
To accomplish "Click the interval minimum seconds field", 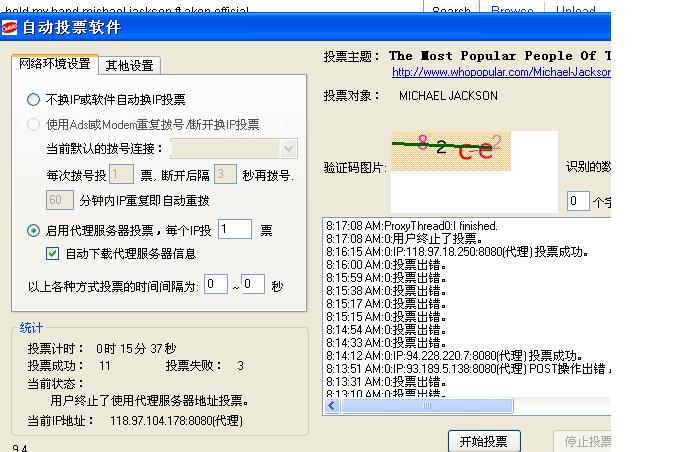I will (216, 284).
